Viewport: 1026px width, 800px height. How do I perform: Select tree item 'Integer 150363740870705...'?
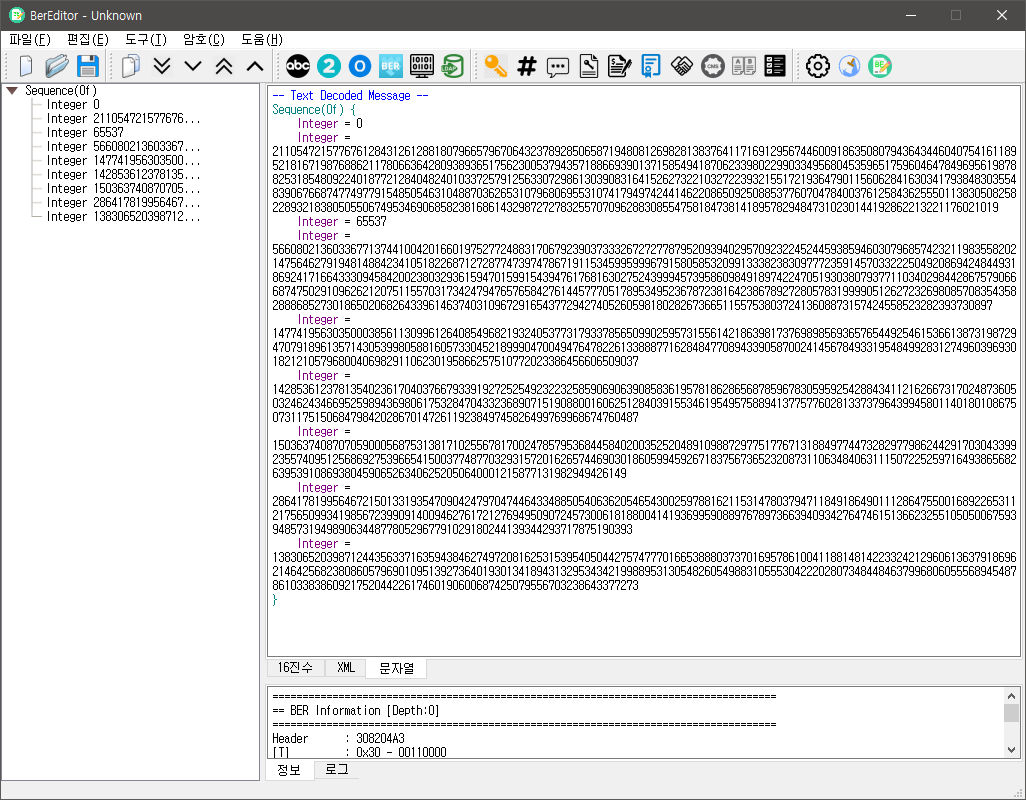pos(124,188)
